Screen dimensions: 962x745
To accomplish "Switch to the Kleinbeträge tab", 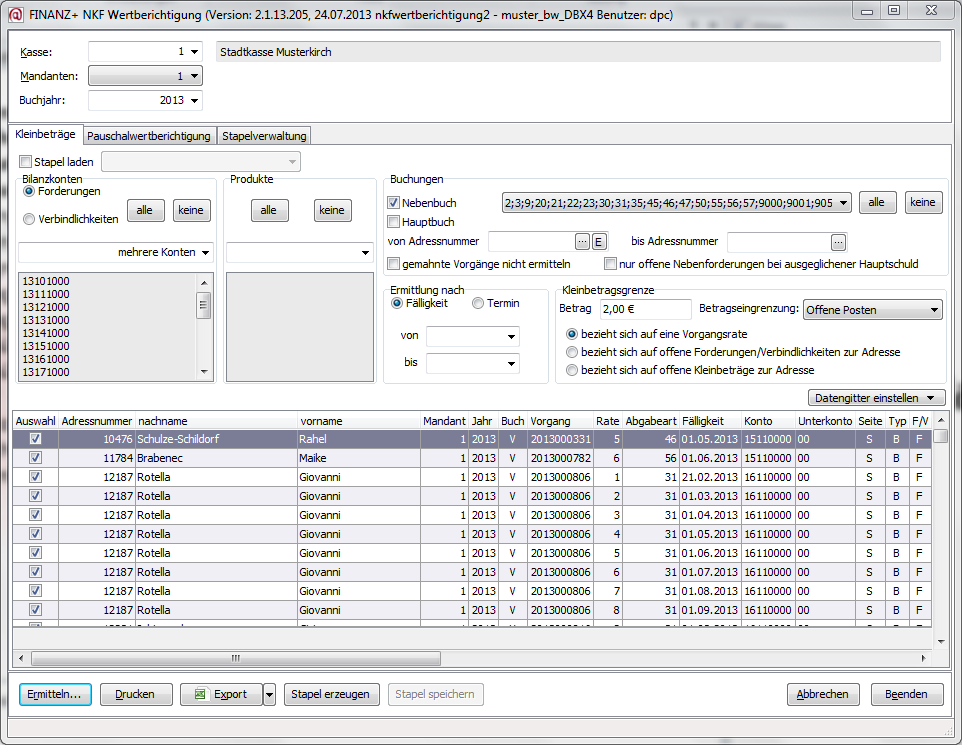I will point(45,134).
